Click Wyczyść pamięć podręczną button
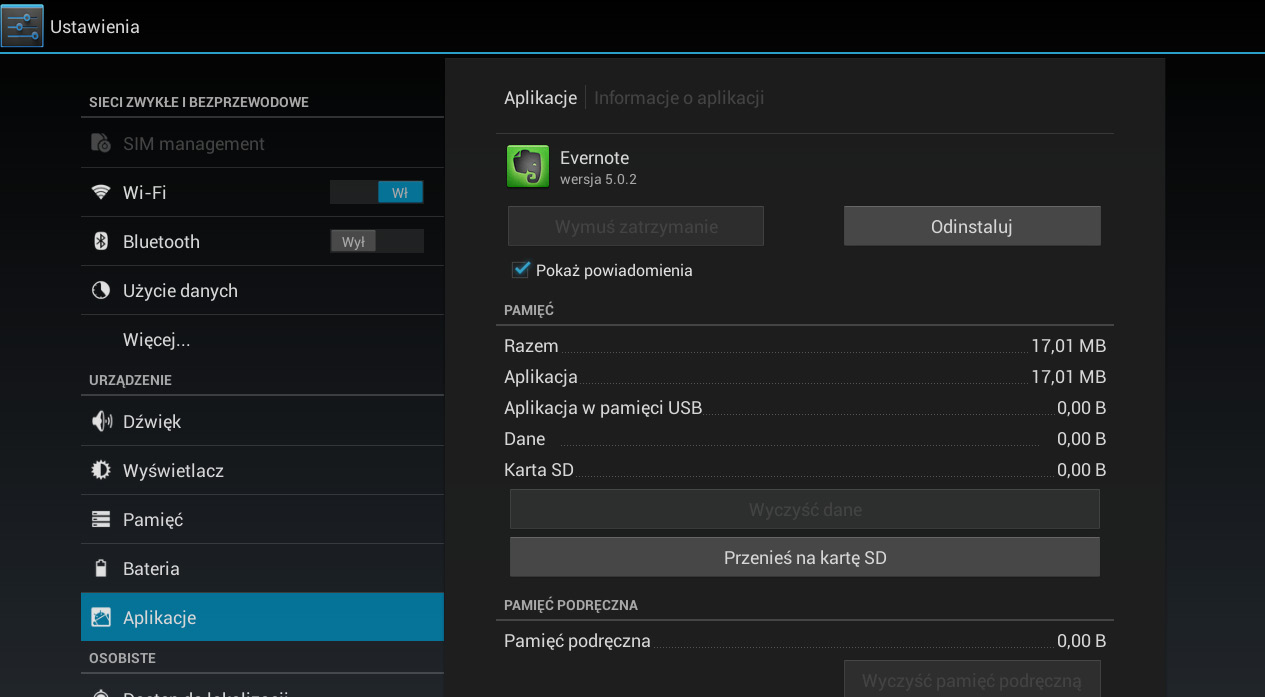 pos(972,679)
